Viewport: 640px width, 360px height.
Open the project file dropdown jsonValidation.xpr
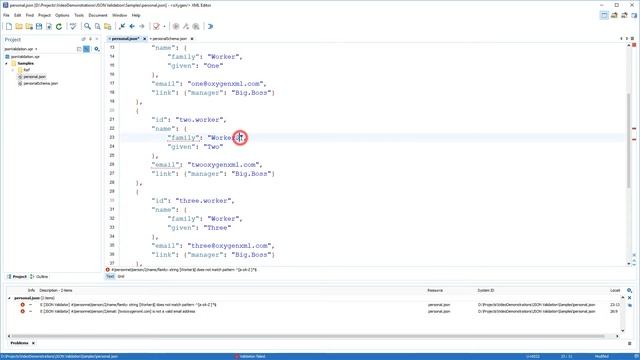[x=21, y=49]
